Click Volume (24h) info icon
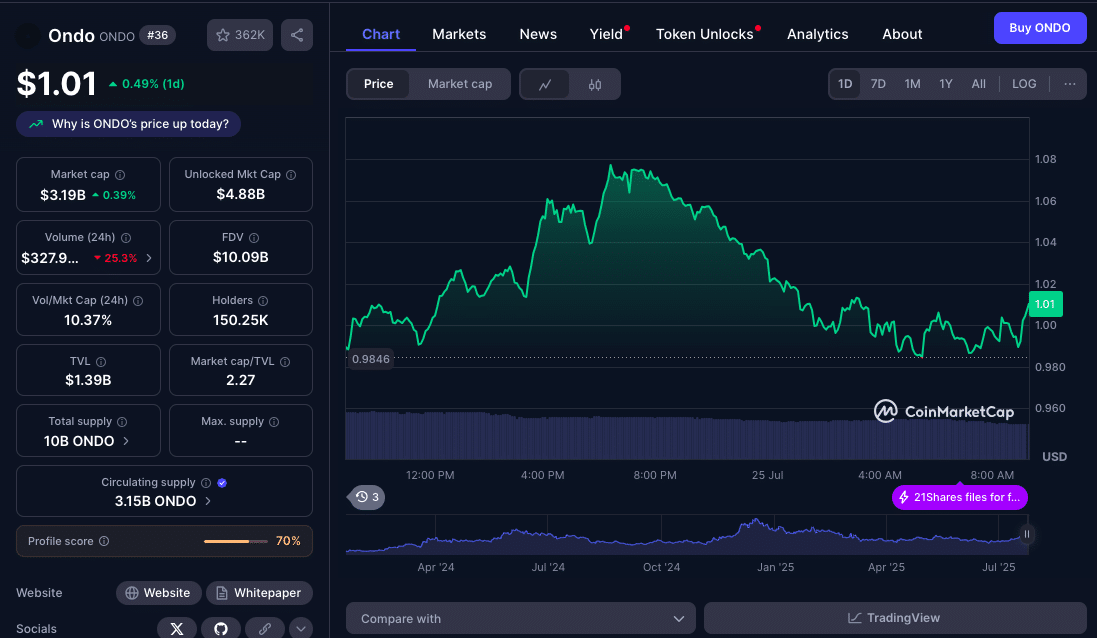The image size is (1097, 638). coord(126,238)
